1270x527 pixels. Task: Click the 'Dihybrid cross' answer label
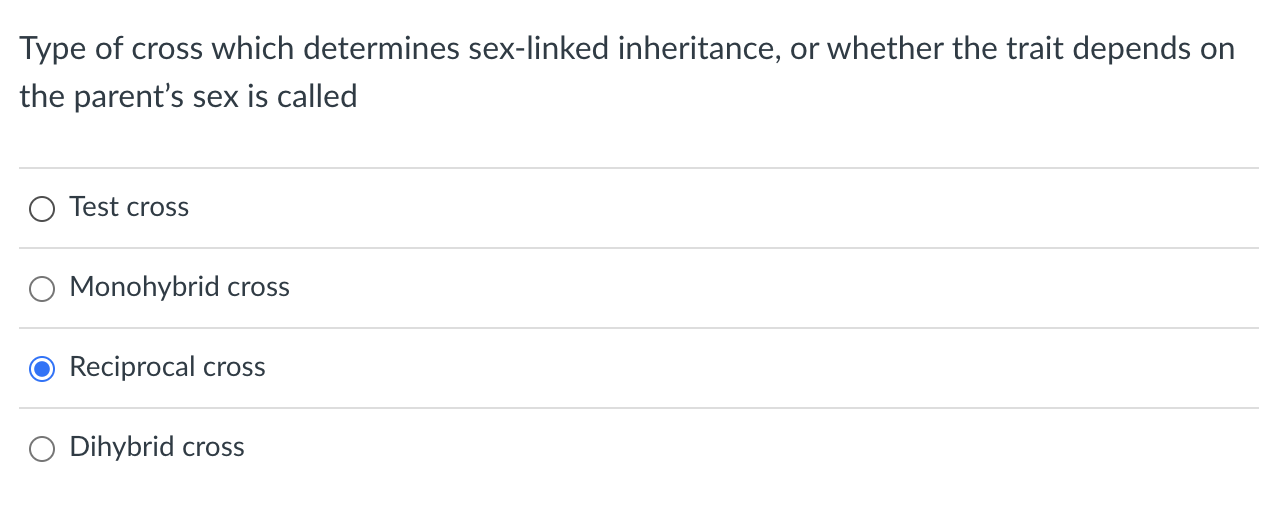click(157, 447)
